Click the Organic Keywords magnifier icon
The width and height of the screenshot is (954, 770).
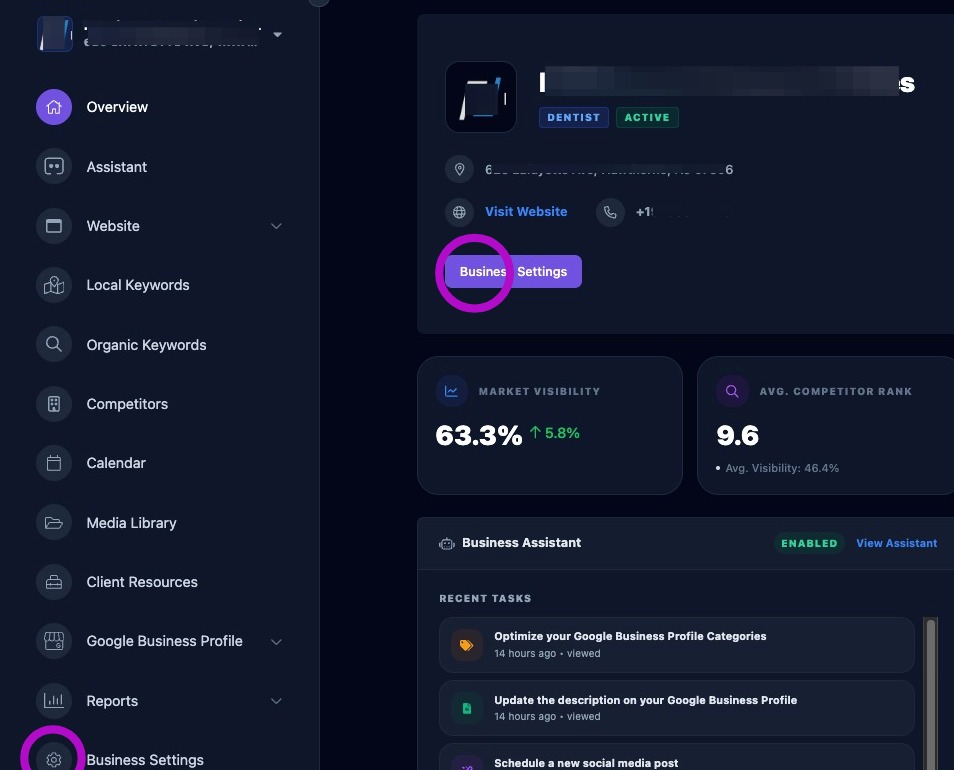pos(54,344)
